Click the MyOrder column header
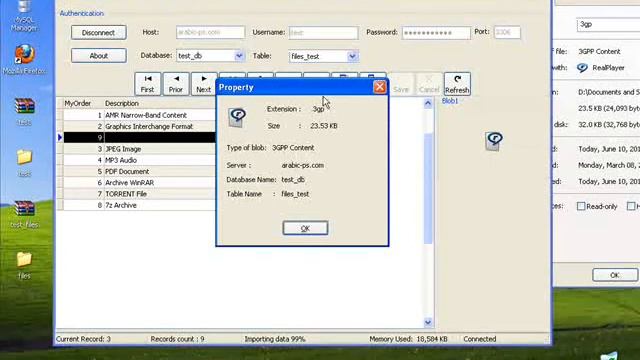This screenshot has height=360, width=640. (78, 103)
